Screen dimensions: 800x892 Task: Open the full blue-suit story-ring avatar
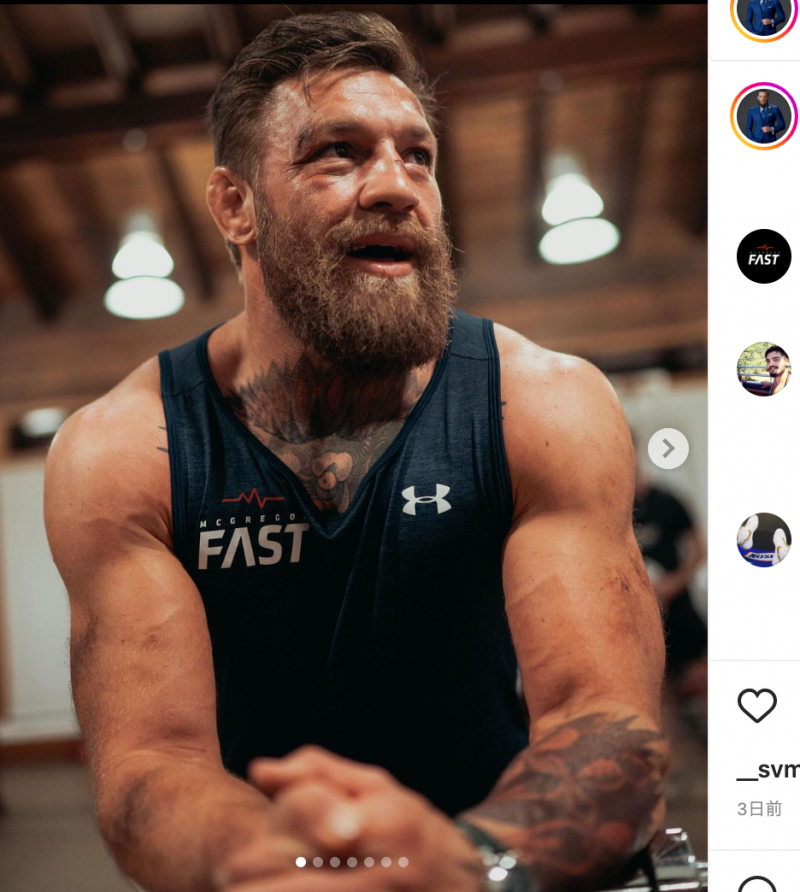(764, 116)
